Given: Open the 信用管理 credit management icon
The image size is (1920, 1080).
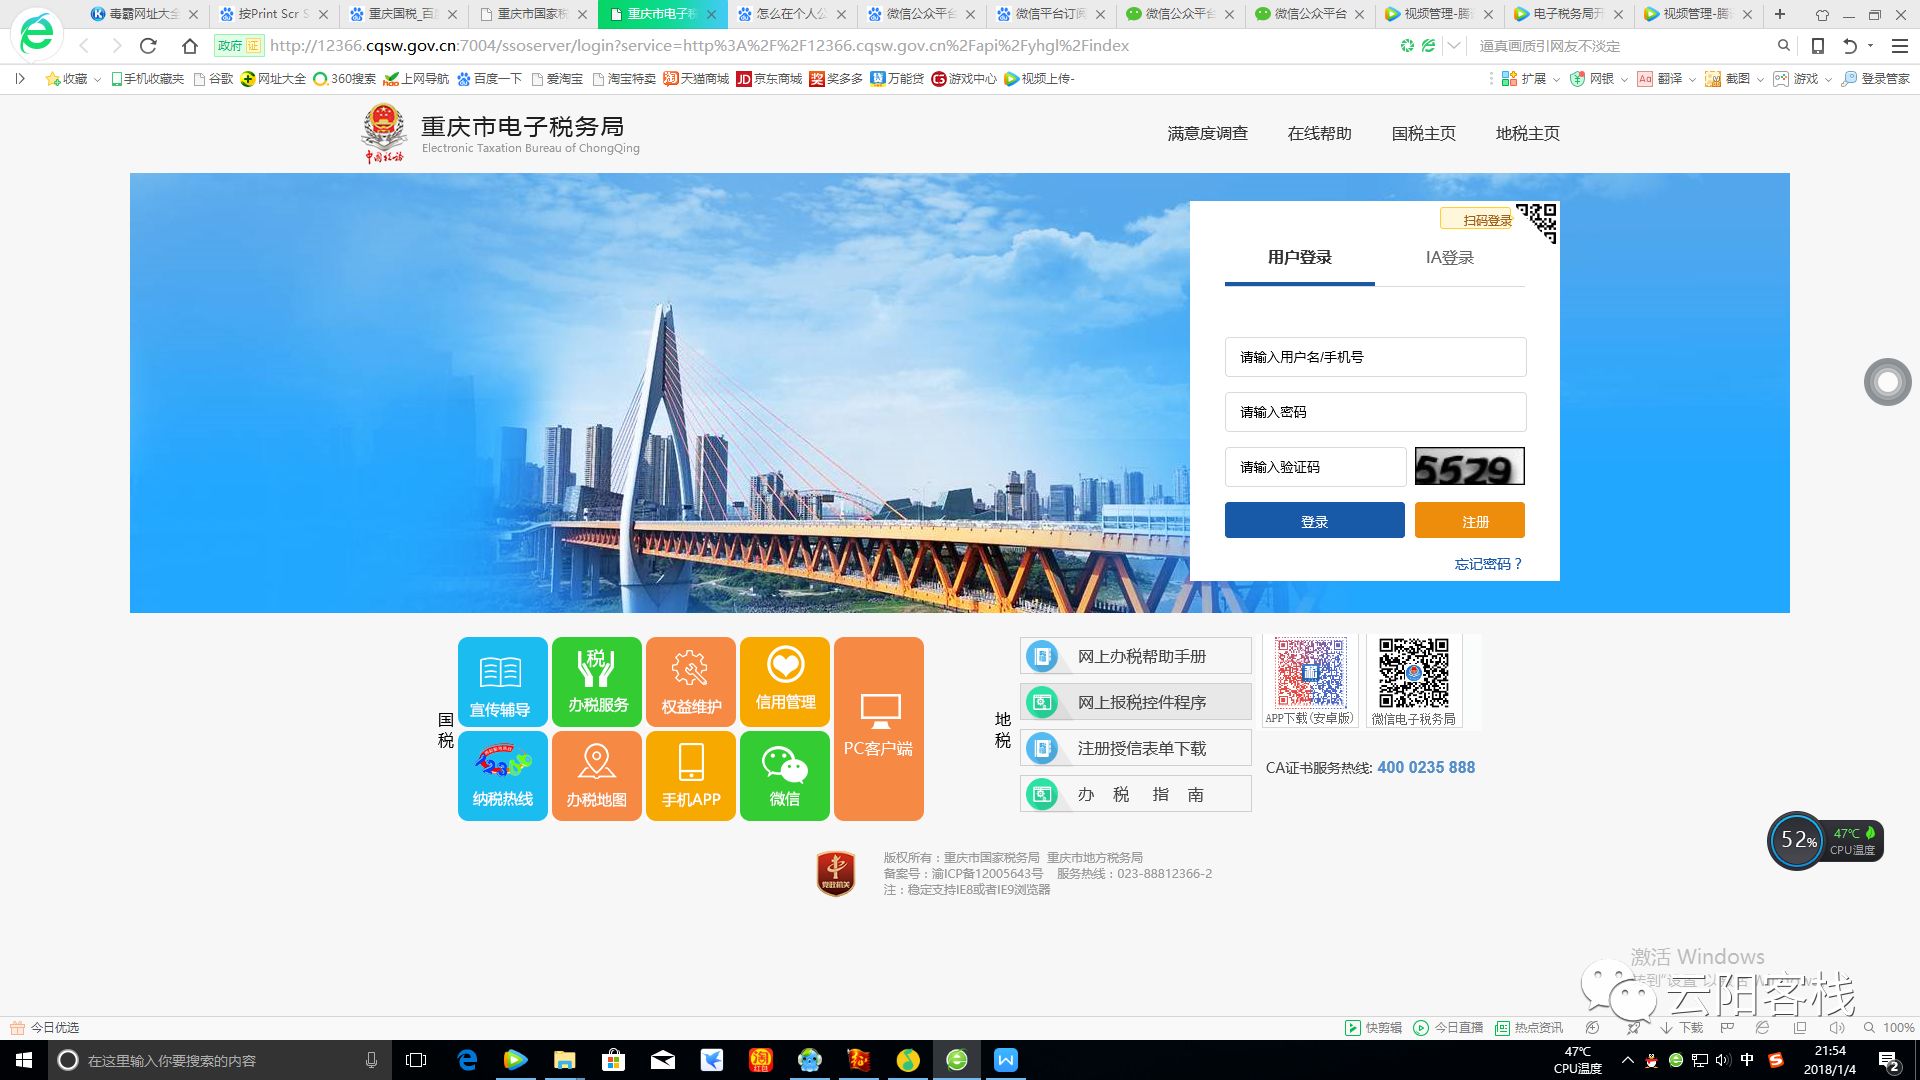Looking at the screenshot, I should click(x=784, y=682).
